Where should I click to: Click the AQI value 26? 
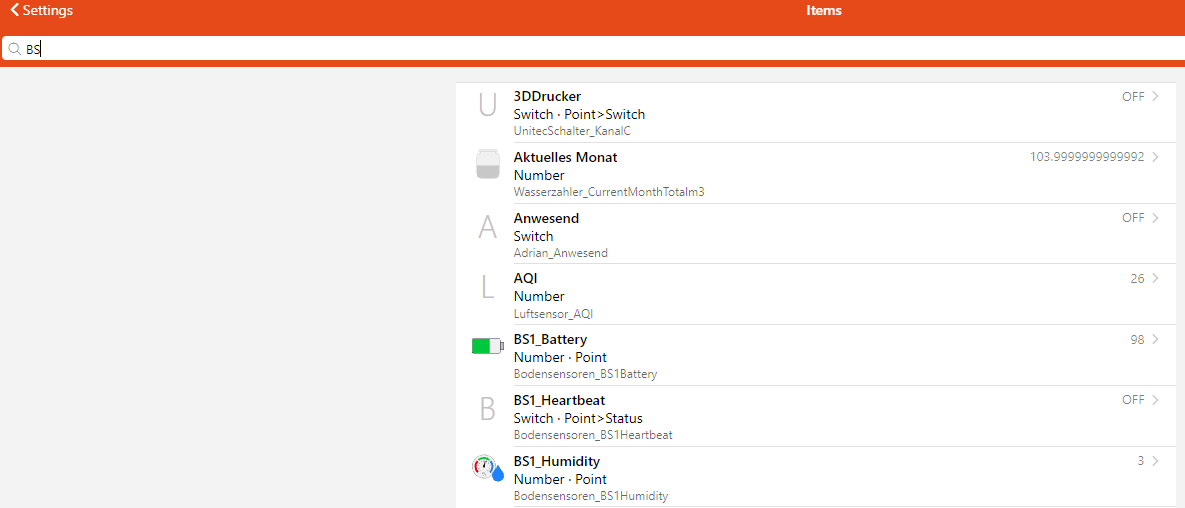[x=1137, y=278]
